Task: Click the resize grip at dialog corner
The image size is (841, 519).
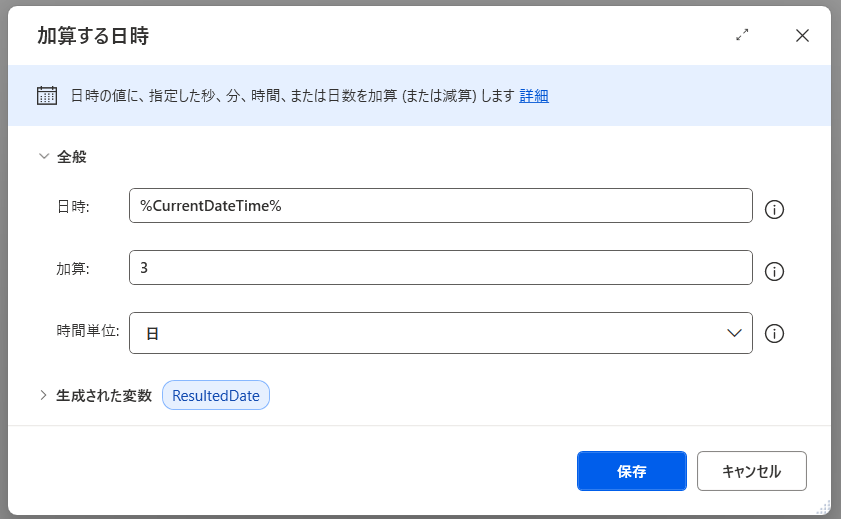Action: pos(824,506)
